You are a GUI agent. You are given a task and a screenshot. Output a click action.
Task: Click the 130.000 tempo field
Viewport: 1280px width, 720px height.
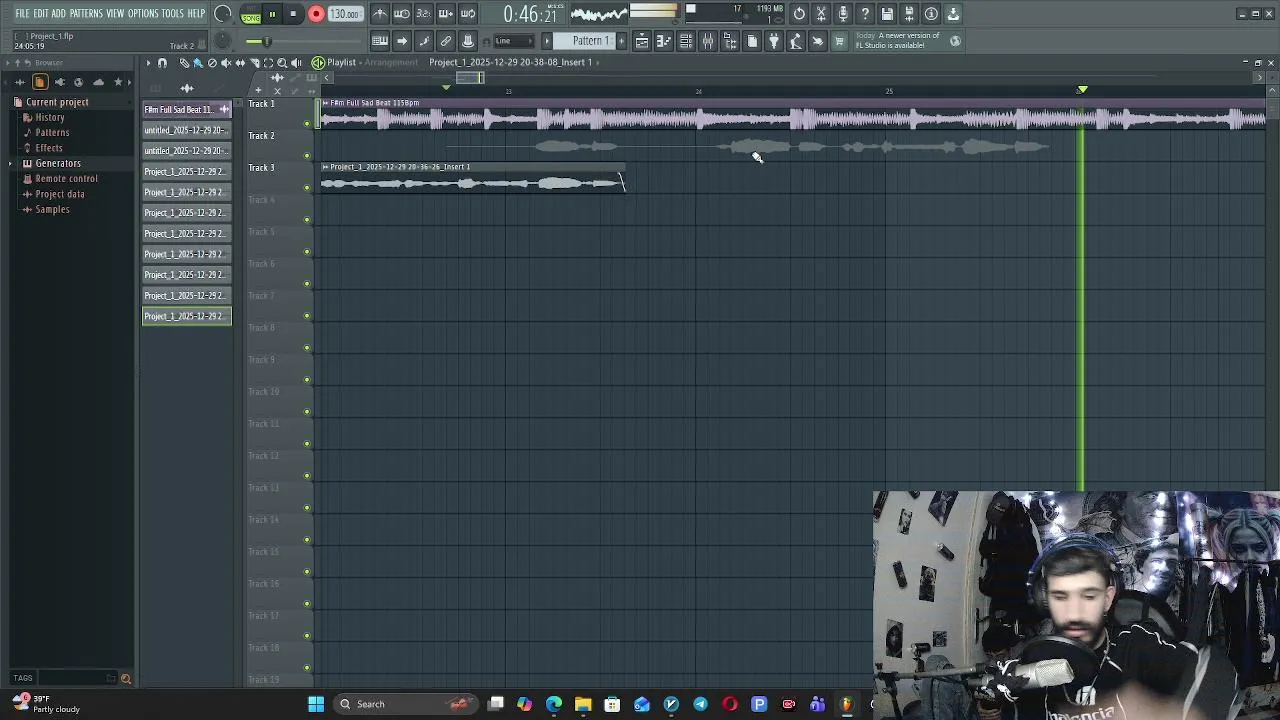click(345, 14)
